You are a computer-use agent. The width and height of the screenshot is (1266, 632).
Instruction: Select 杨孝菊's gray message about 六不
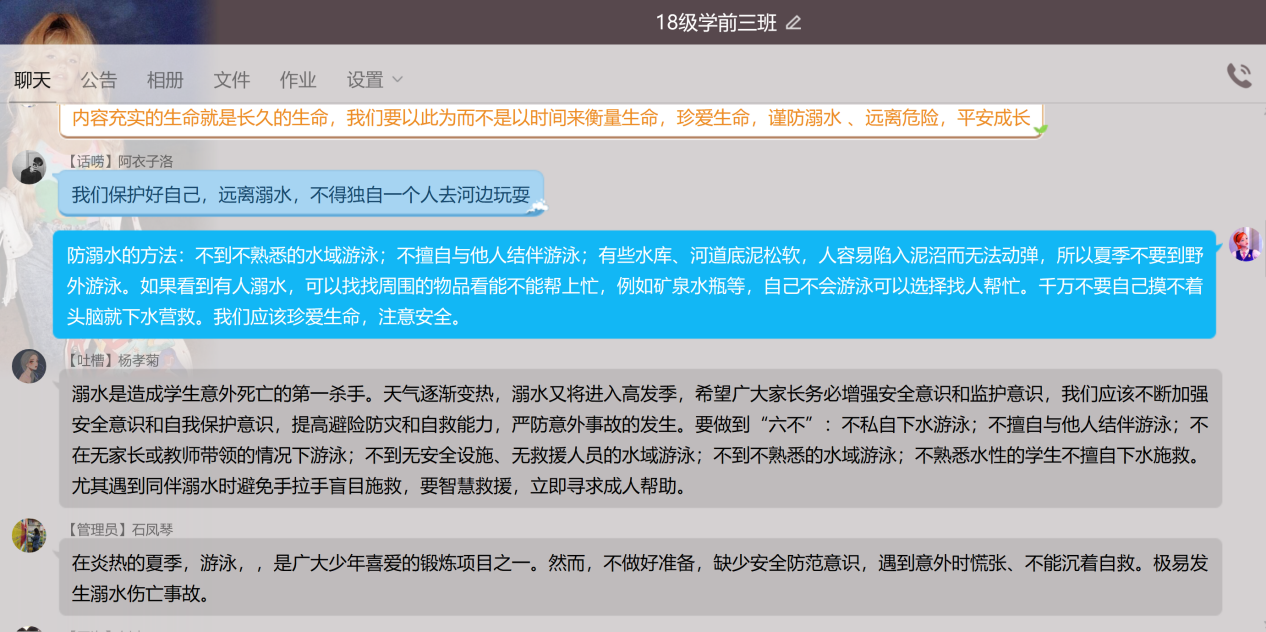pyautogui.click(x=640, y=440)
